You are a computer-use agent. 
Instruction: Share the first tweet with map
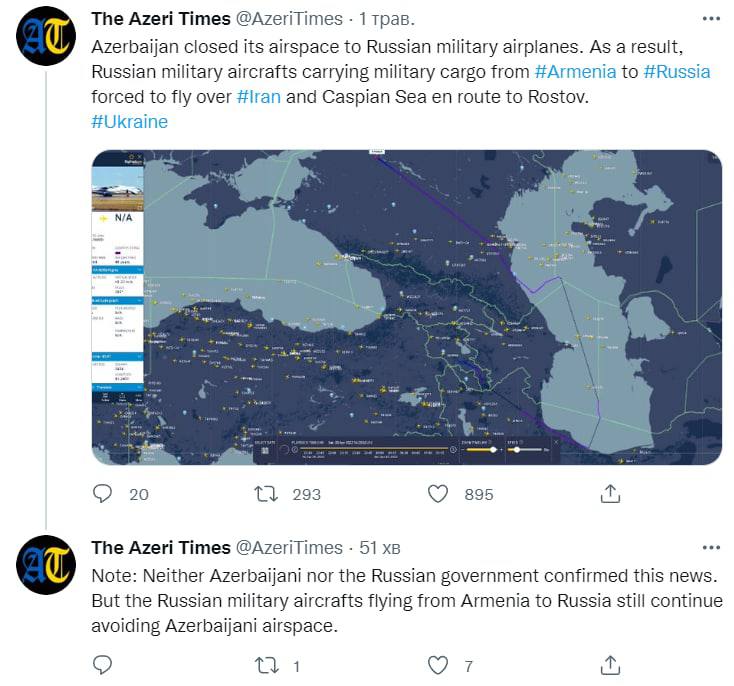tap(609, 493)
